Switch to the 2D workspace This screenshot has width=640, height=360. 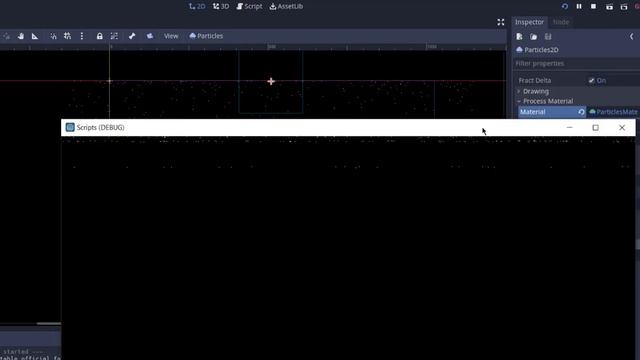[197, 7]
